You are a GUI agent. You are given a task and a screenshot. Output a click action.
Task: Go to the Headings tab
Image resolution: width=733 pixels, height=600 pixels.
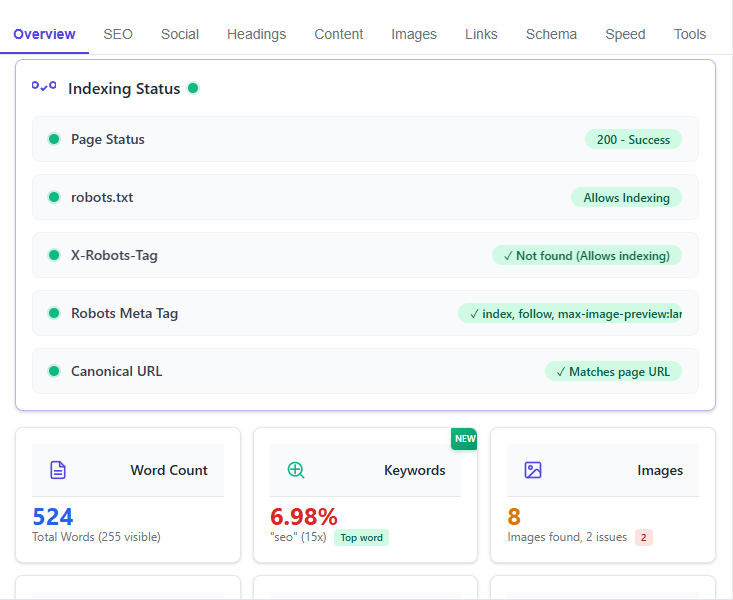tap(257, 34)
